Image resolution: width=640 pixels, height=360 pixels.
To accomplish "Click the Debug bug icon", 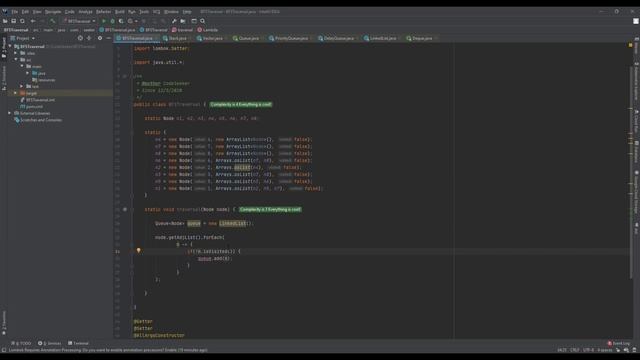I will (x=113, y=21).
